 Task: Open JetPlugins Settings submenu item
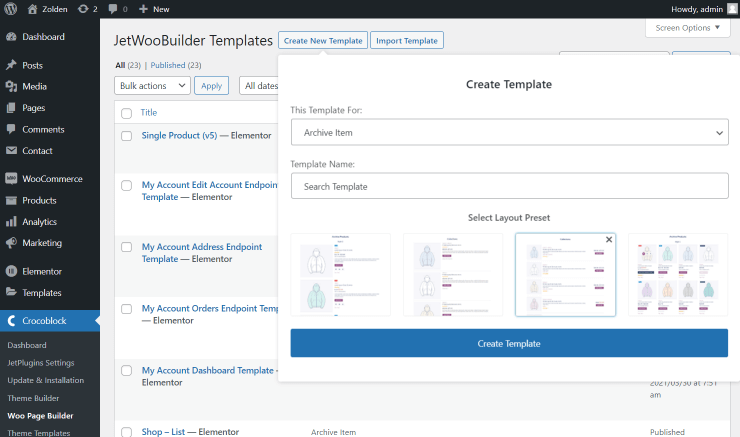pyautogui.click(x=41, y=362)
